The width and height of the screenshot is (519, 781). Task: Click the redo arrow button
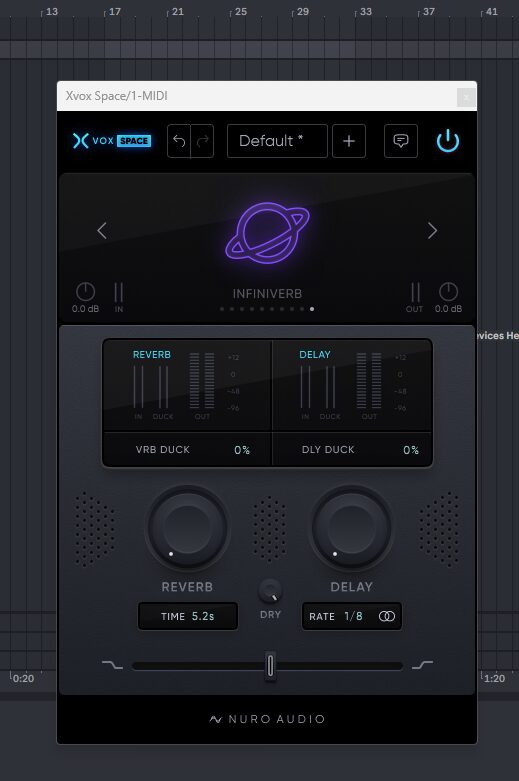[x=202, y=141]
